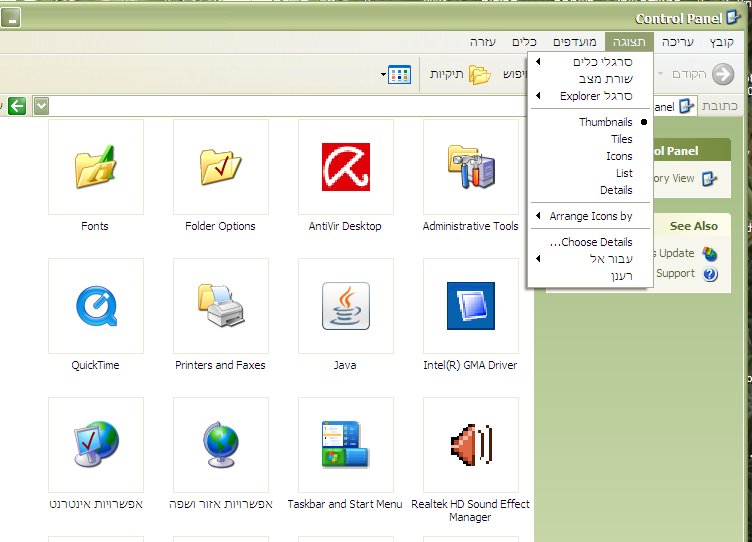The image size is (752, 542).
Task: Select the Thumbnails view option
Action: (590, 122)
